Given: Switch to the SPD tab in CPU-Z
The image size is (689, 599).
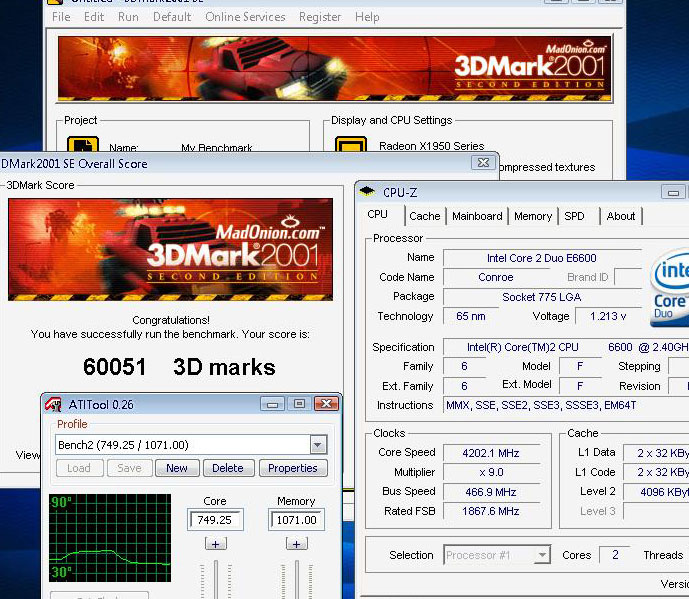Looking at the screenshot, I should click(574, 216).
